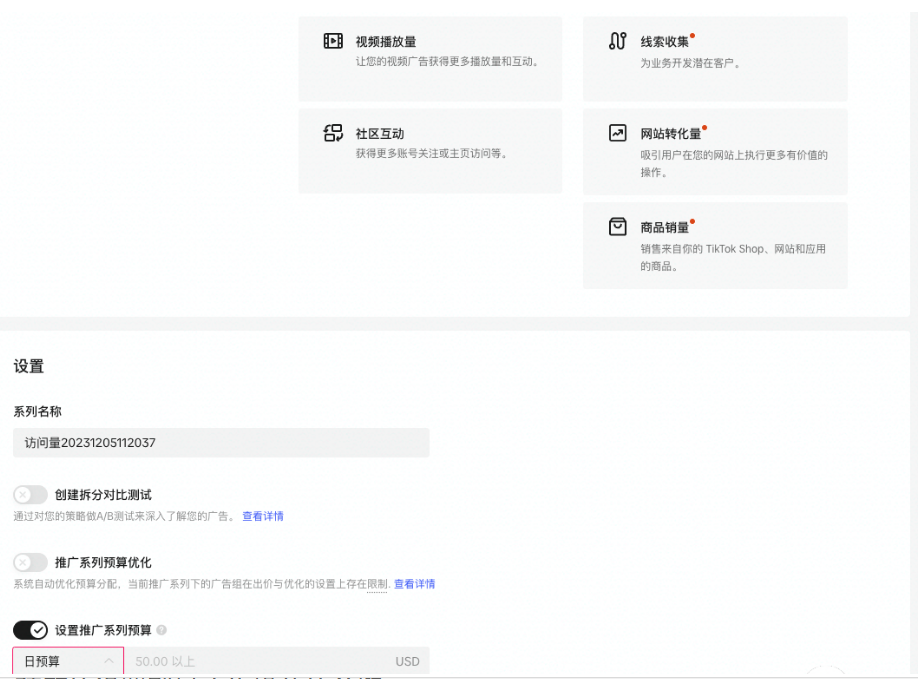Click the lead generation 线索收集 icon
This screenshot has height=679, width=918.
618,41
